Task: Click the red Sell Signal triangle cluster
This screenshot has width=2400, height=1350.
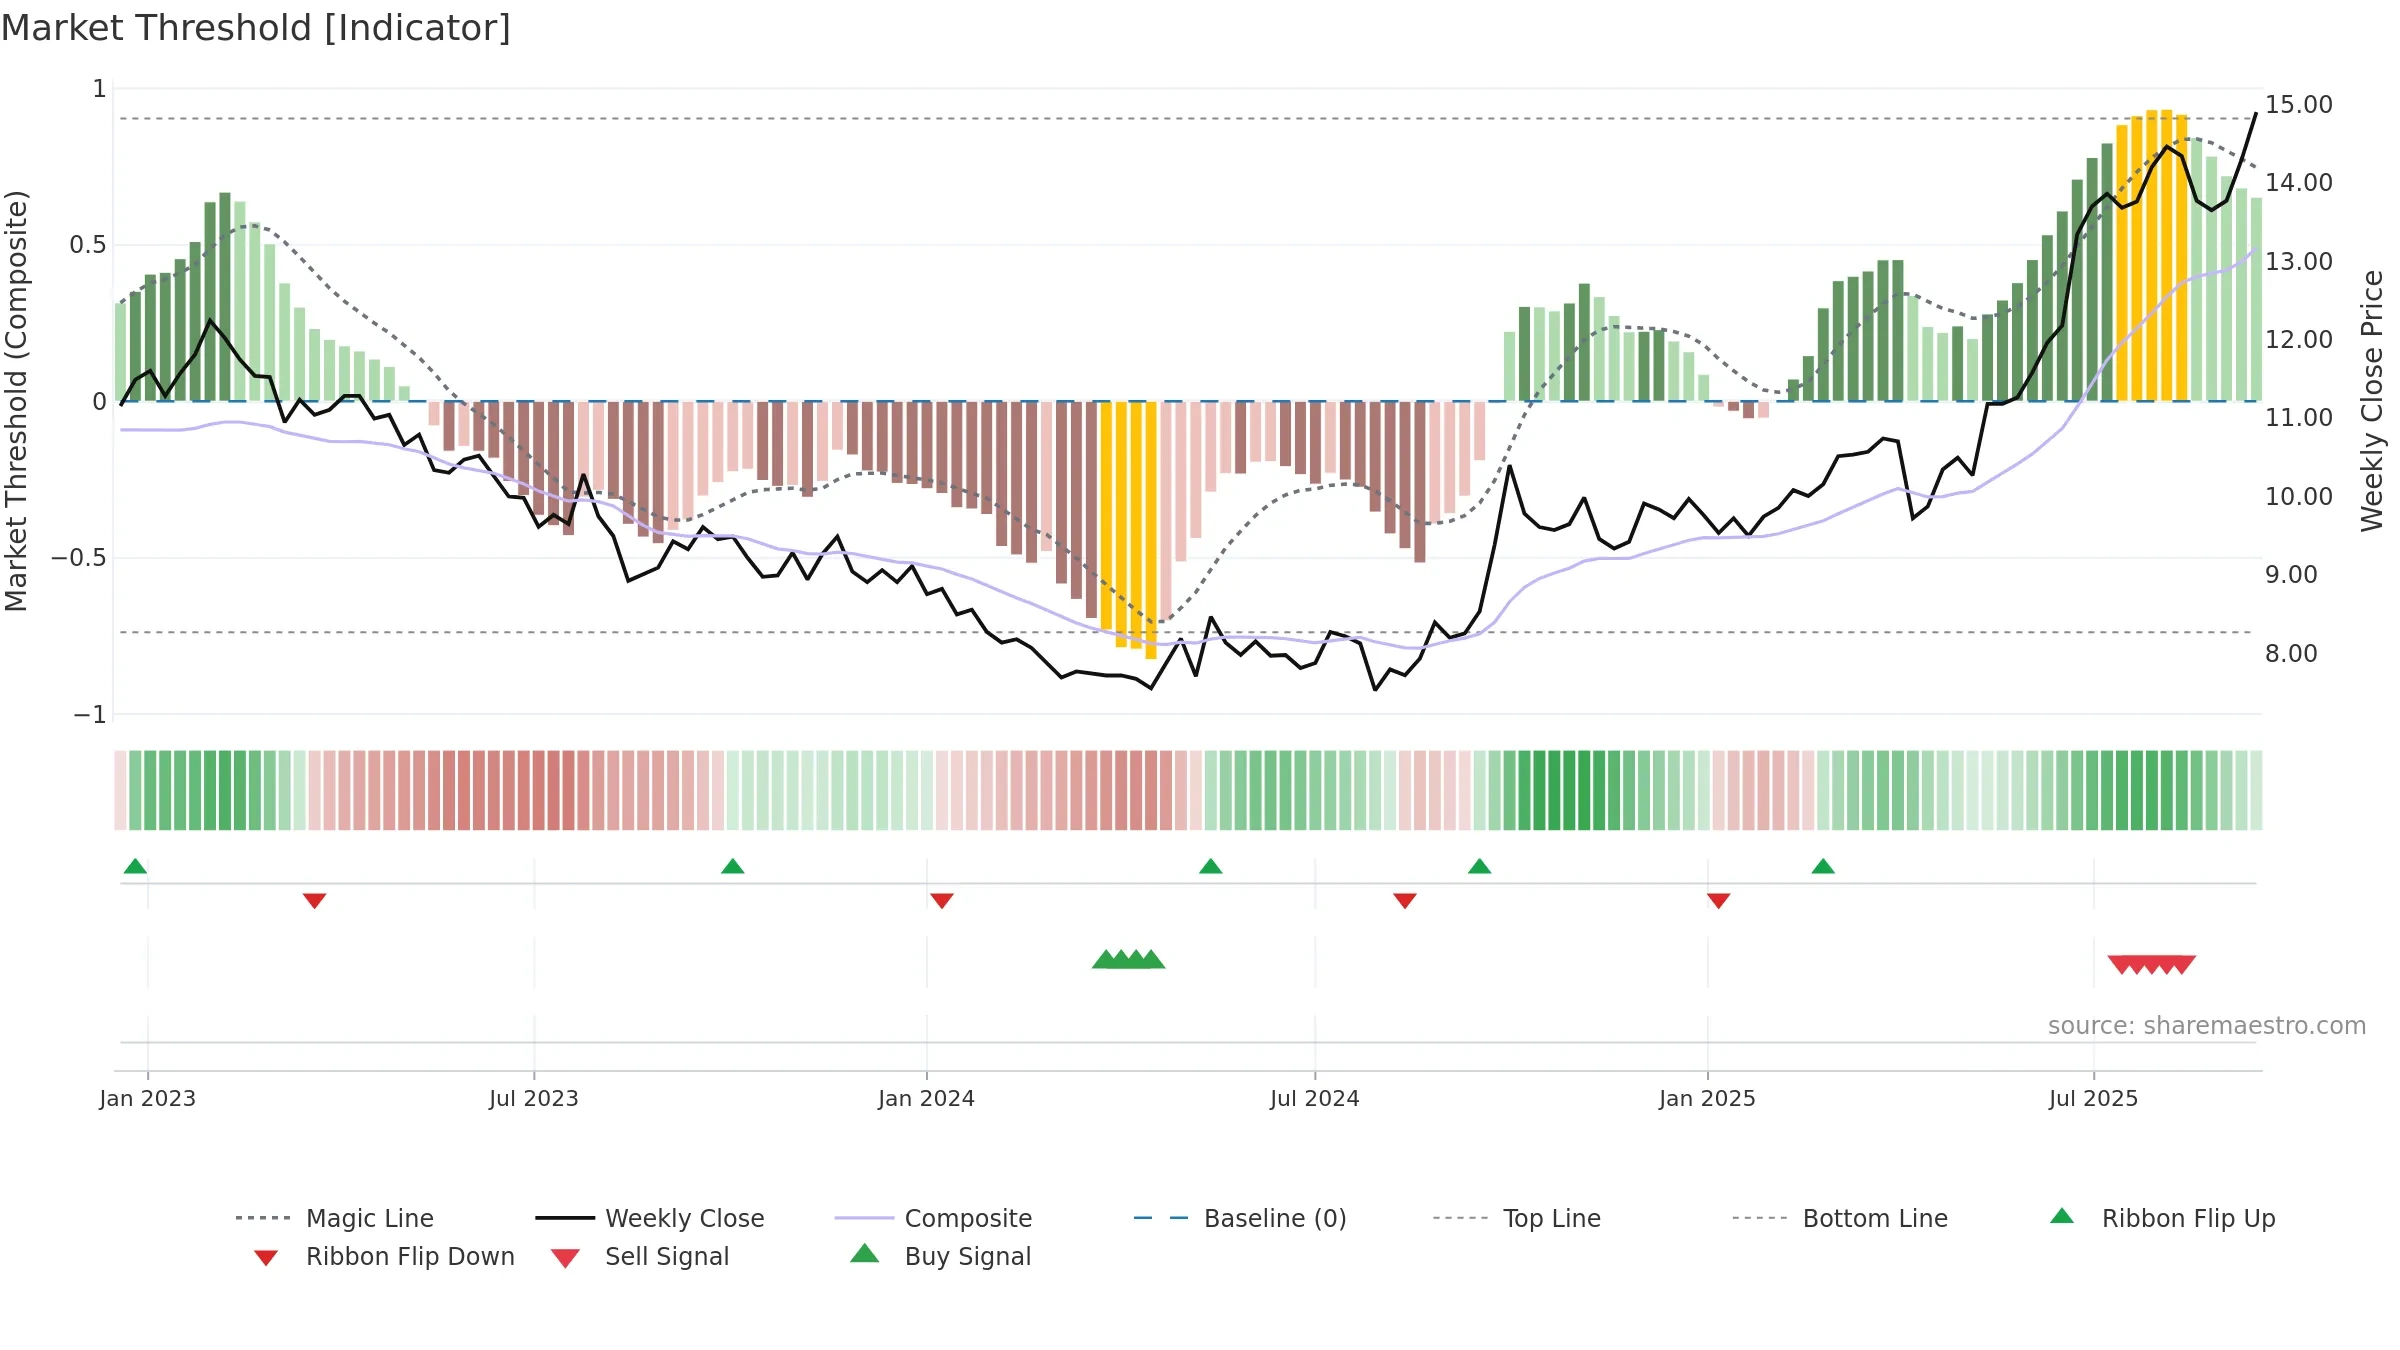Action: [x=2151, y=965]
